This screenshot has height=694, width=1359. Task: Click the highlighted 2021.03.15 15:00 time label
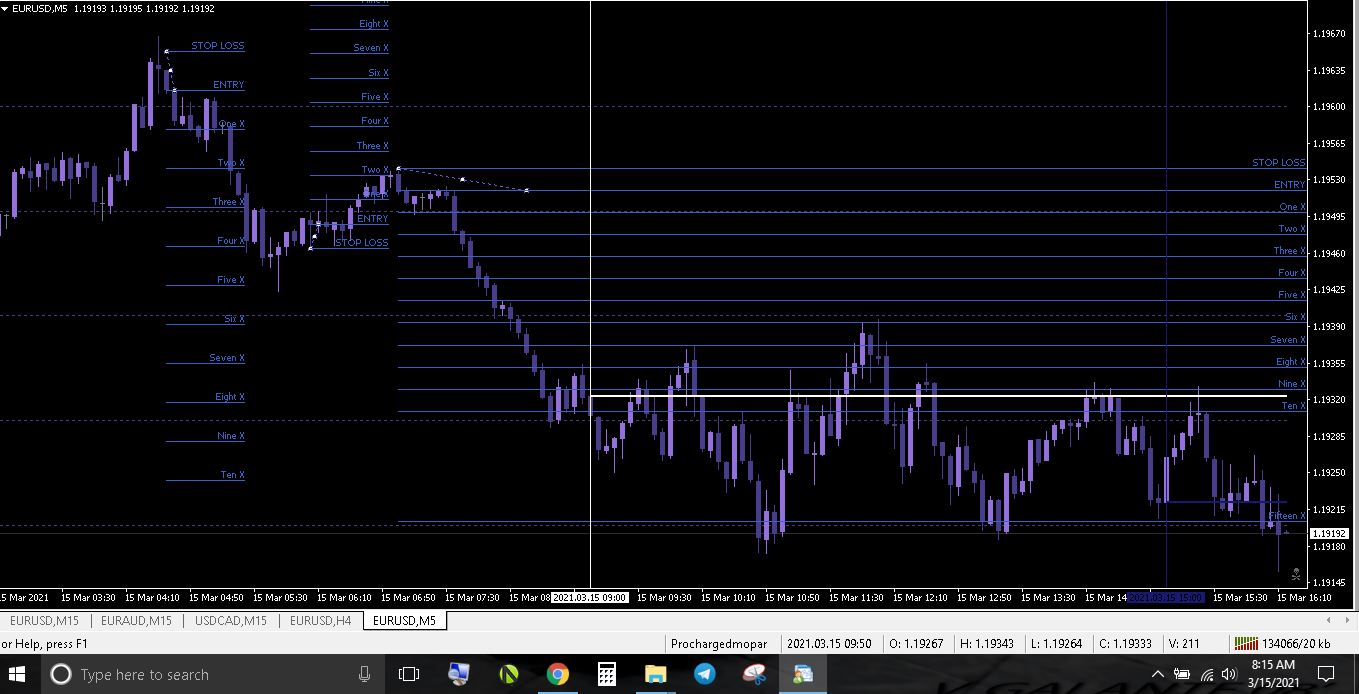[1166, 597]
